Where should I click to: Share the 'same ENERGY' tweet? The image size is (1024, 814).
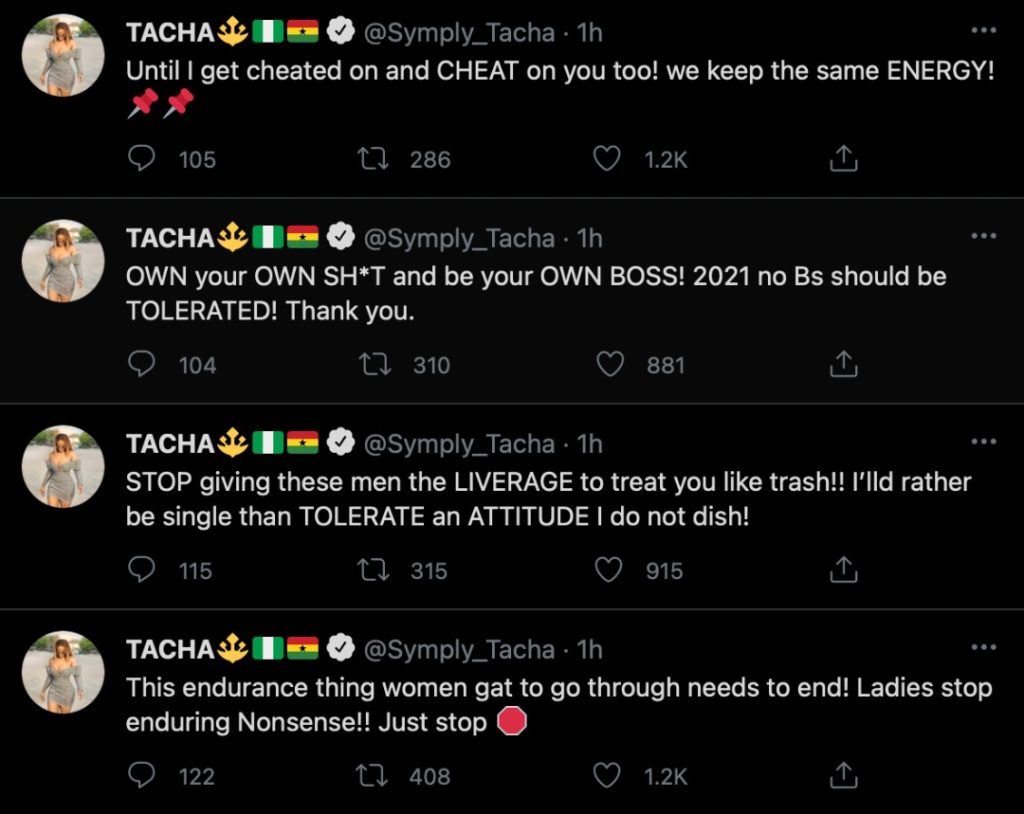[844, 159]
